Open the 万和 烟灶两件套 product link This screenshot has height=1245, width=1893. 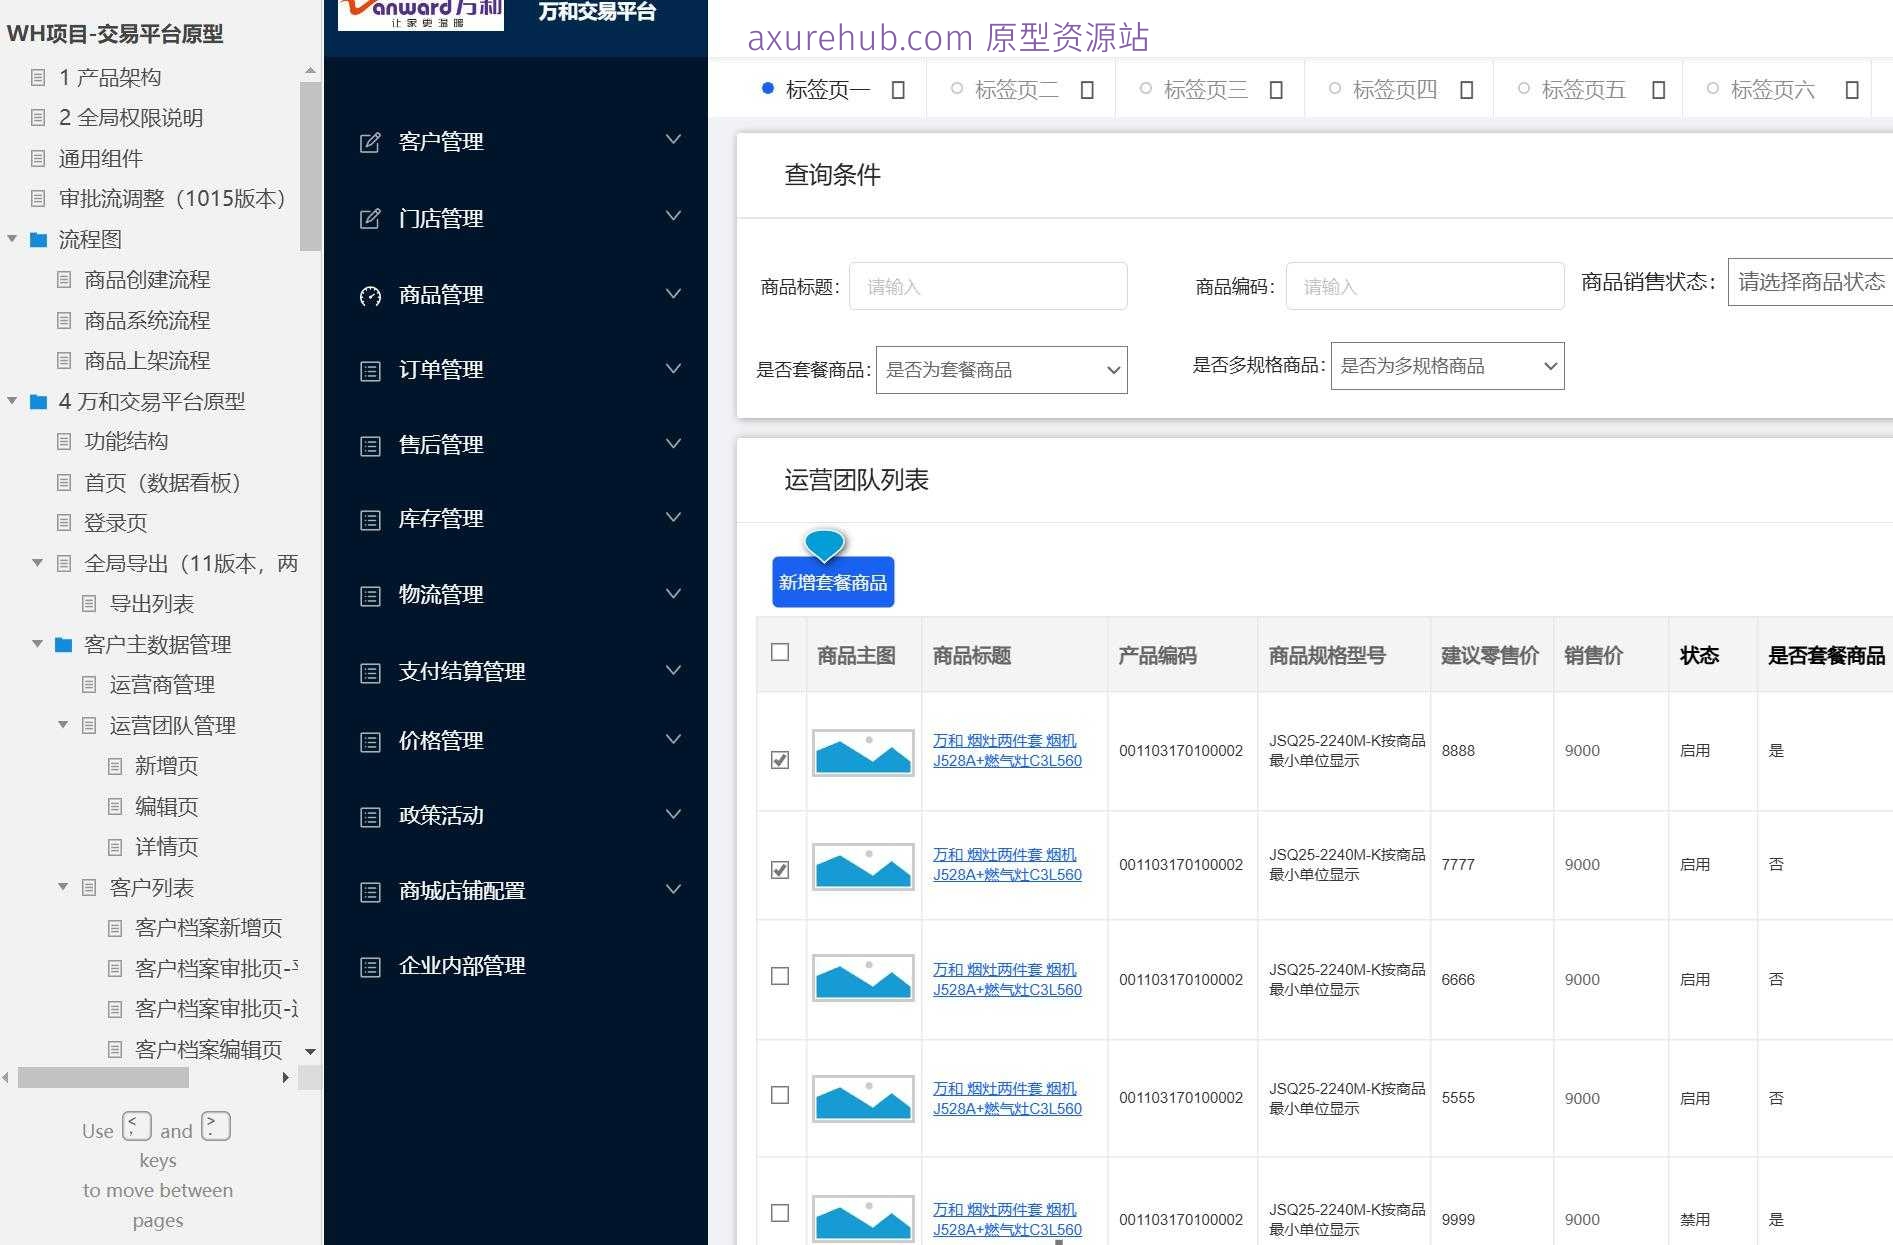[x=1003, y=750]
